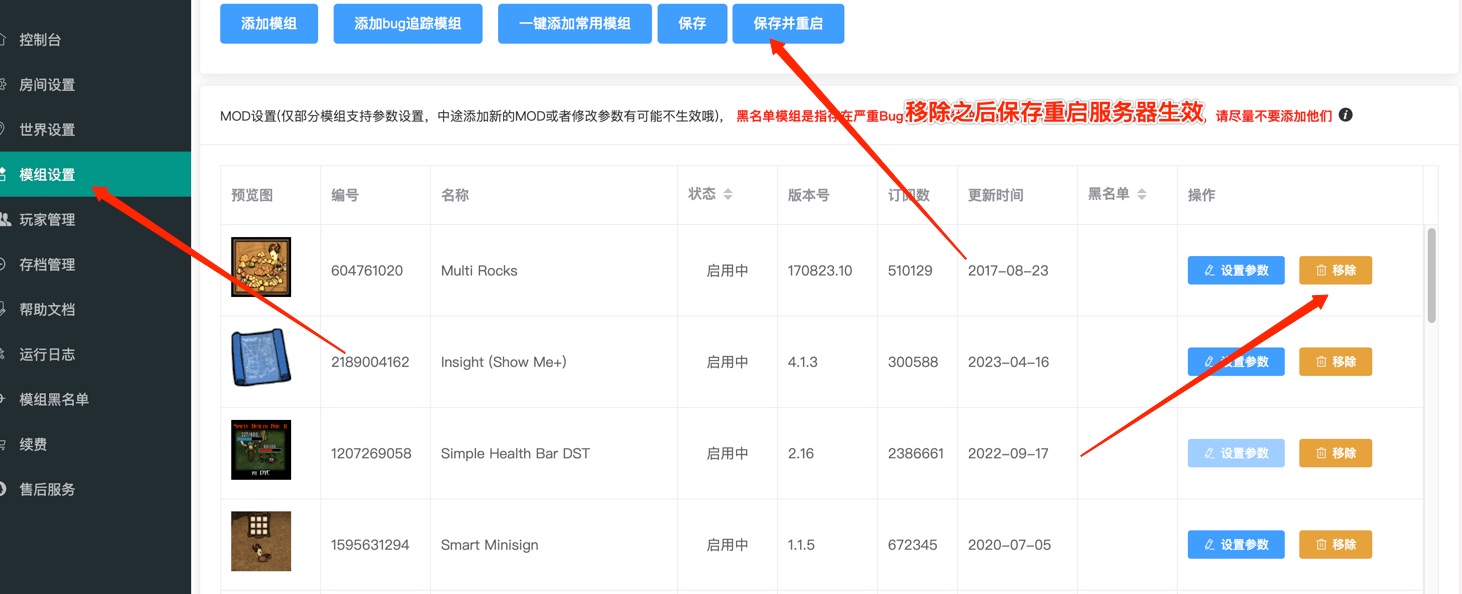Click the 添加模组 button
This screenshot has width=1462, height=594.
[x=269, y=23]
